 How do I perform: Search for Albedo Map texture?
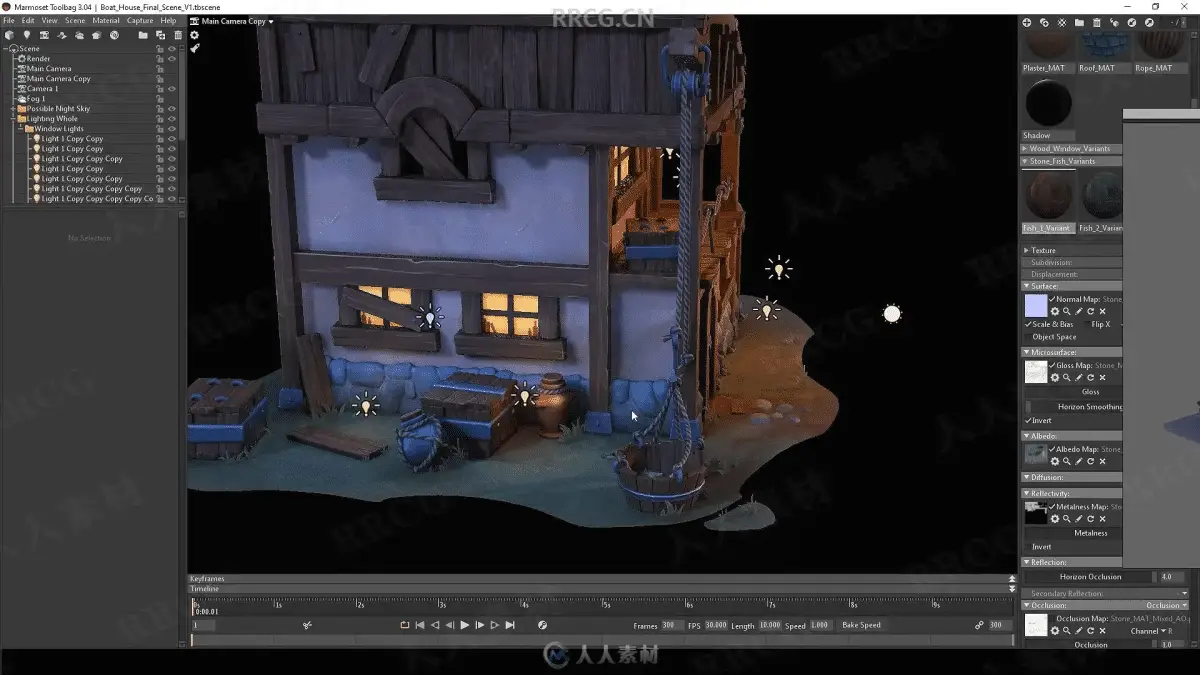tap(1067, 462)
